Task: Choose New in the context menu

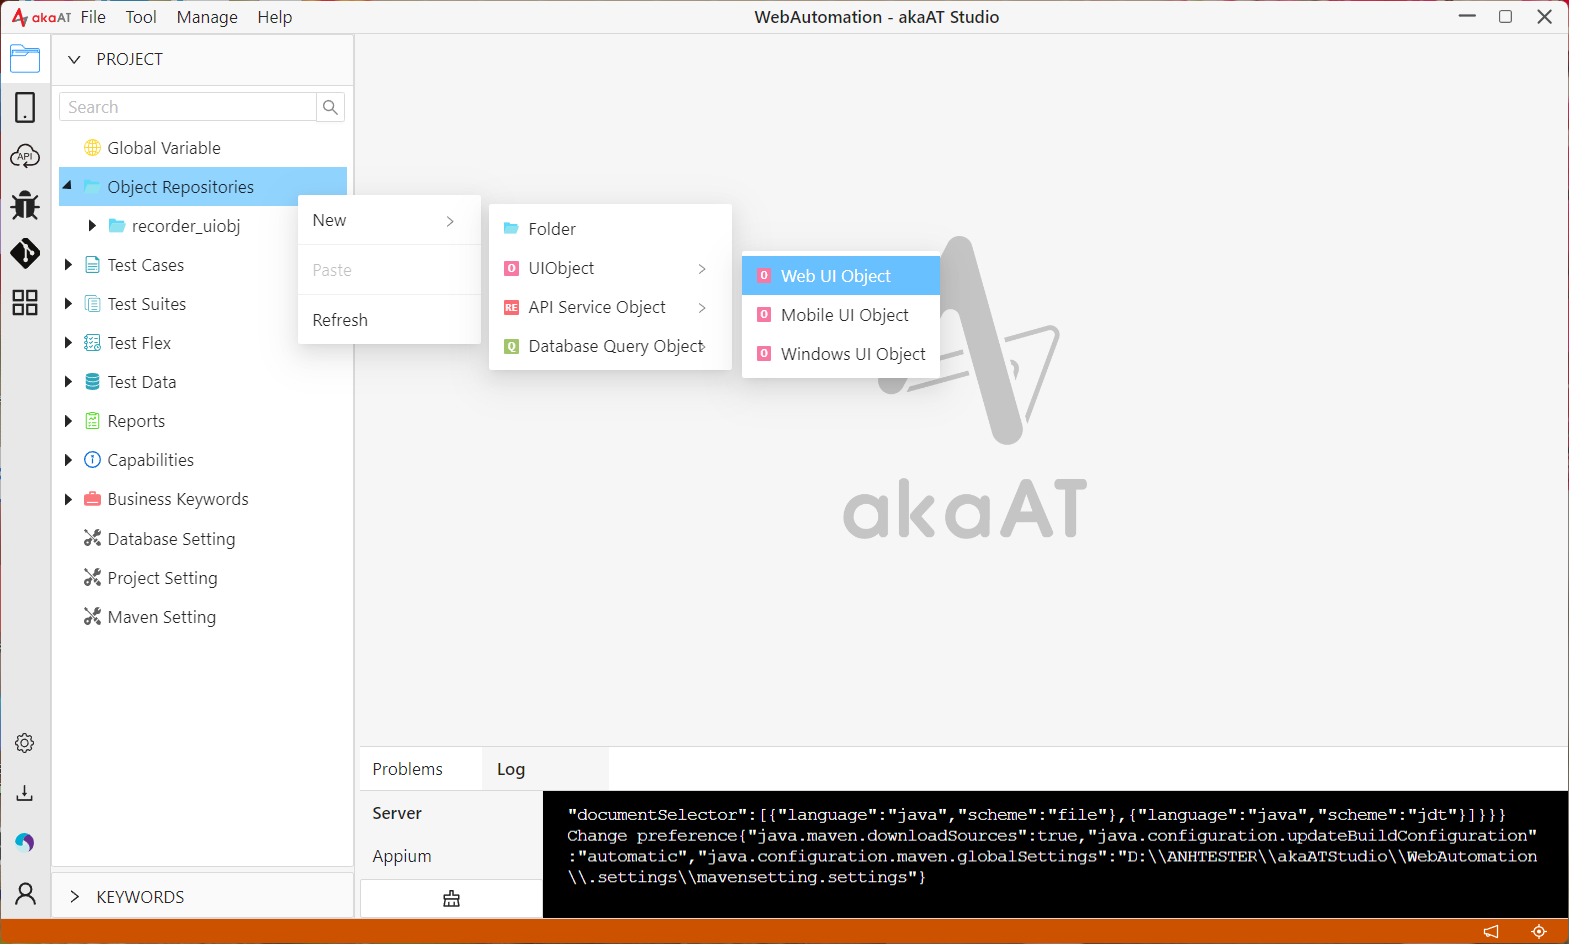Action: tap(389, 221)
